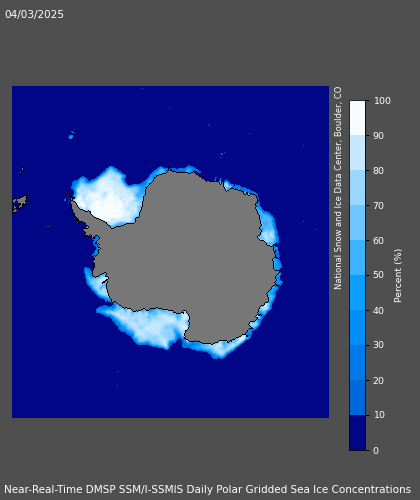
Task: Click the 50 tick label on colorbar
Action: (x=378, y=275)
